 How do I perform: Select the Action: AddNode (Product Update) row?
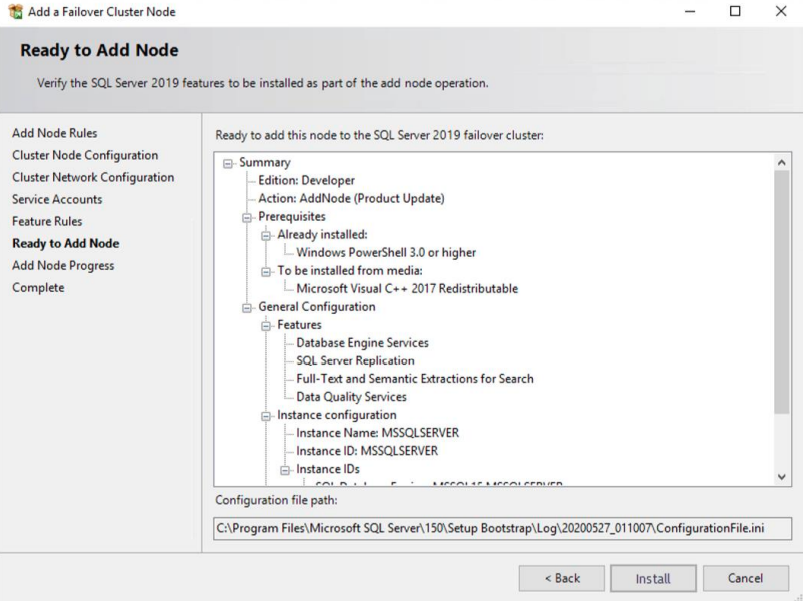pos(351,198)
